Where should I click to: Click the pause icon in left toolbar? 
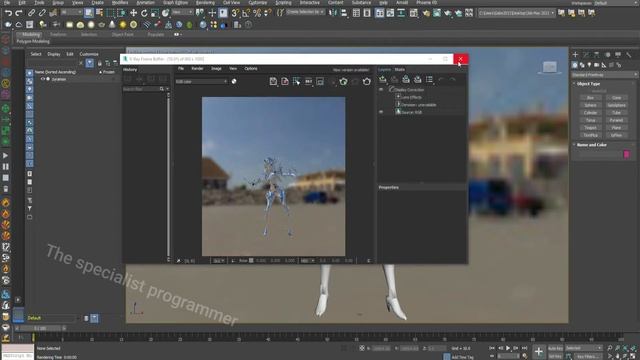[x=6, y=167]
